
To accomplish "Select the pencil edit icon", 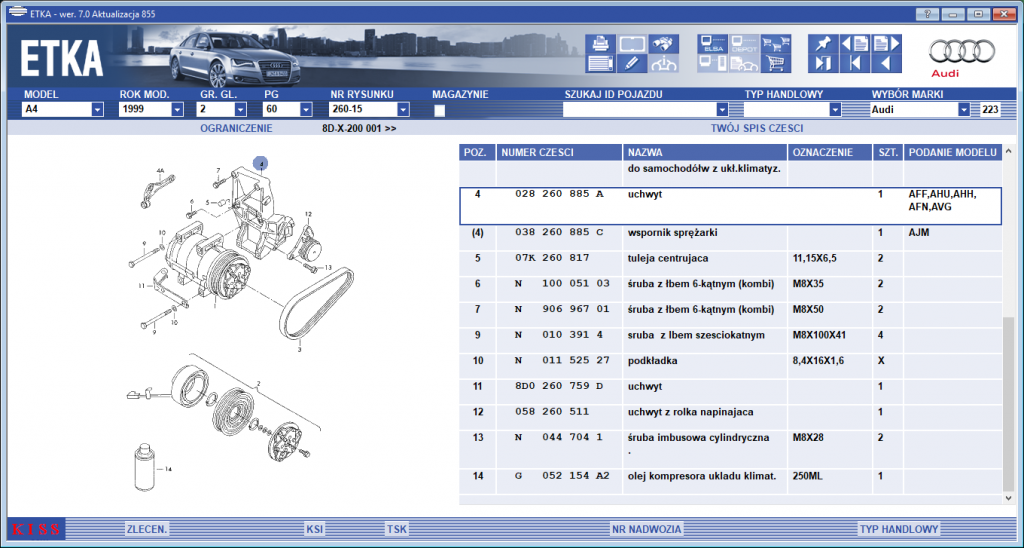I will coord(632,63).
